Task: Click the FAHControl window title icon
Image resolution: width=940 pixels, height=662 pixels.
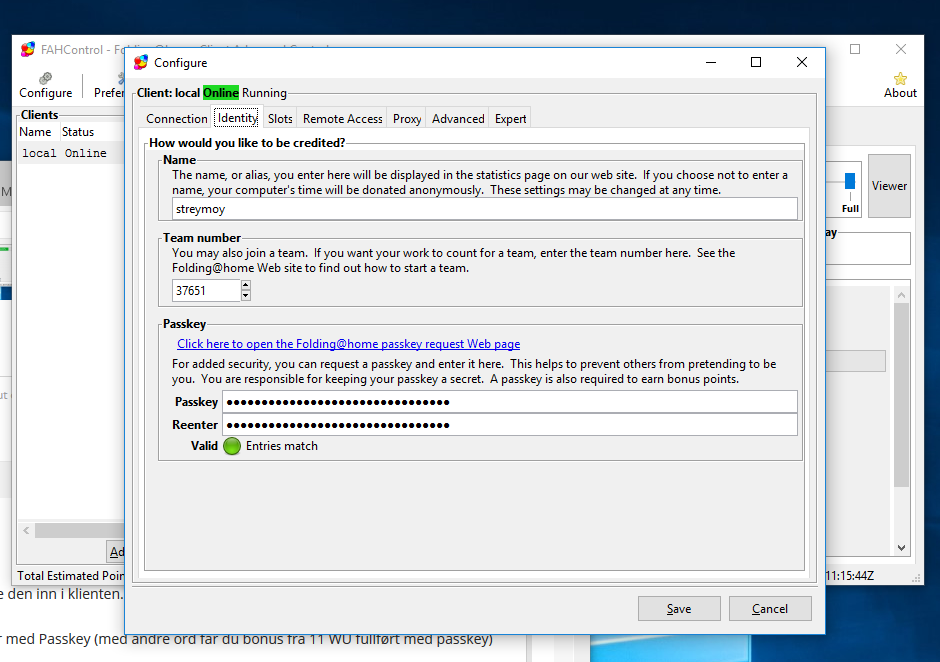Action: click(28, 49)
